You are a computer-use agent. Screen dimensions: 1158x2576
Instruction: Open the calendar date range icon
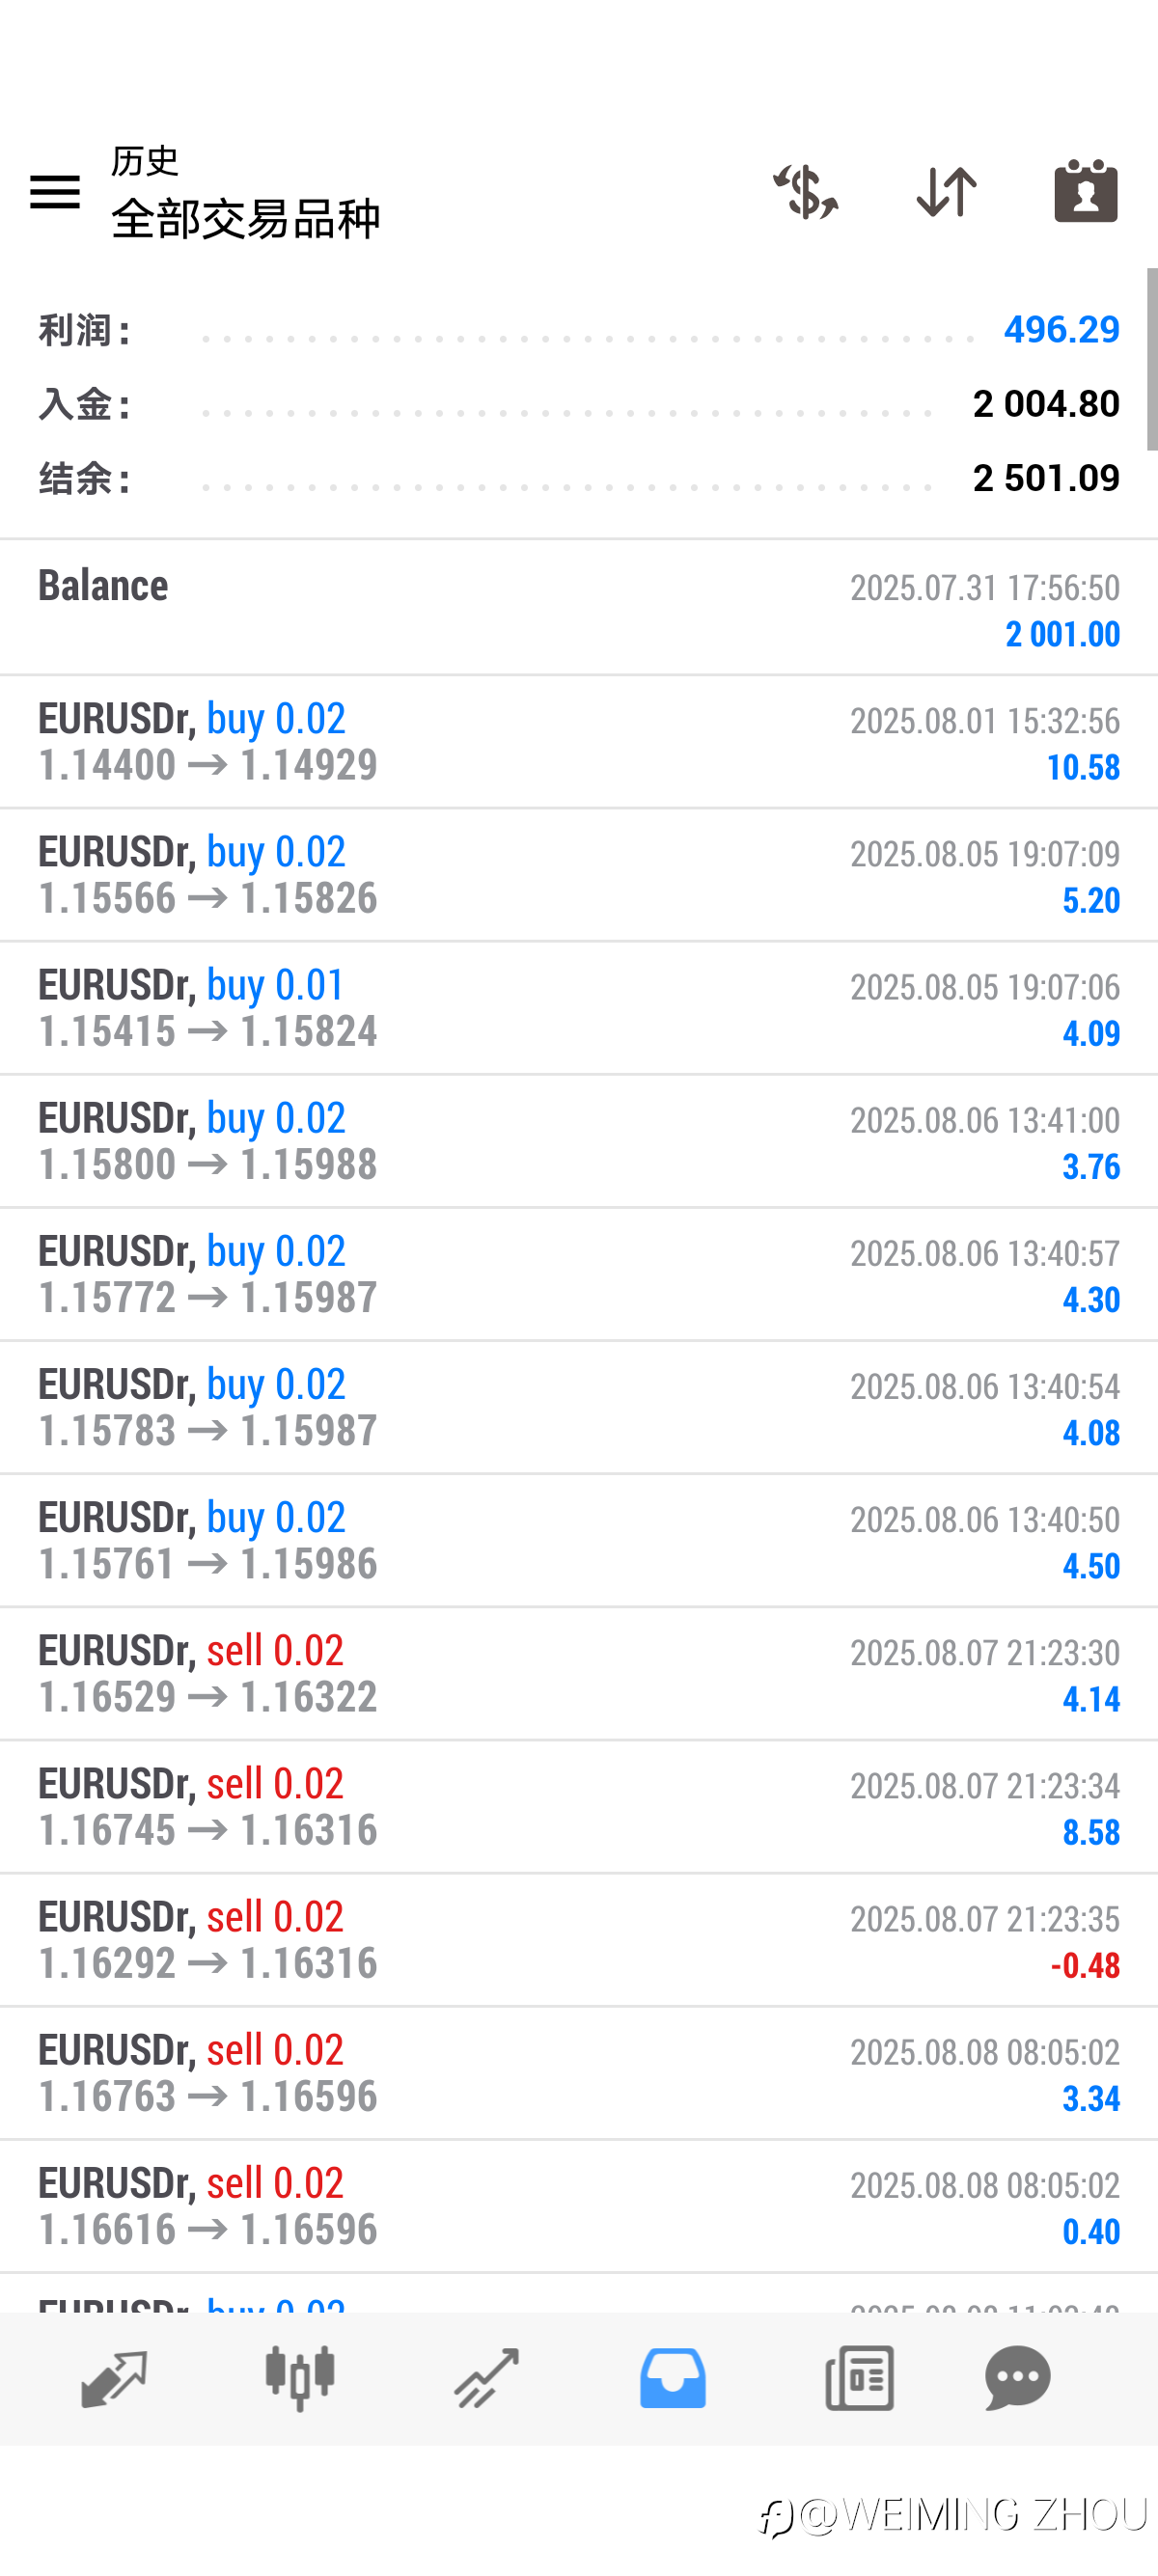1086,190
